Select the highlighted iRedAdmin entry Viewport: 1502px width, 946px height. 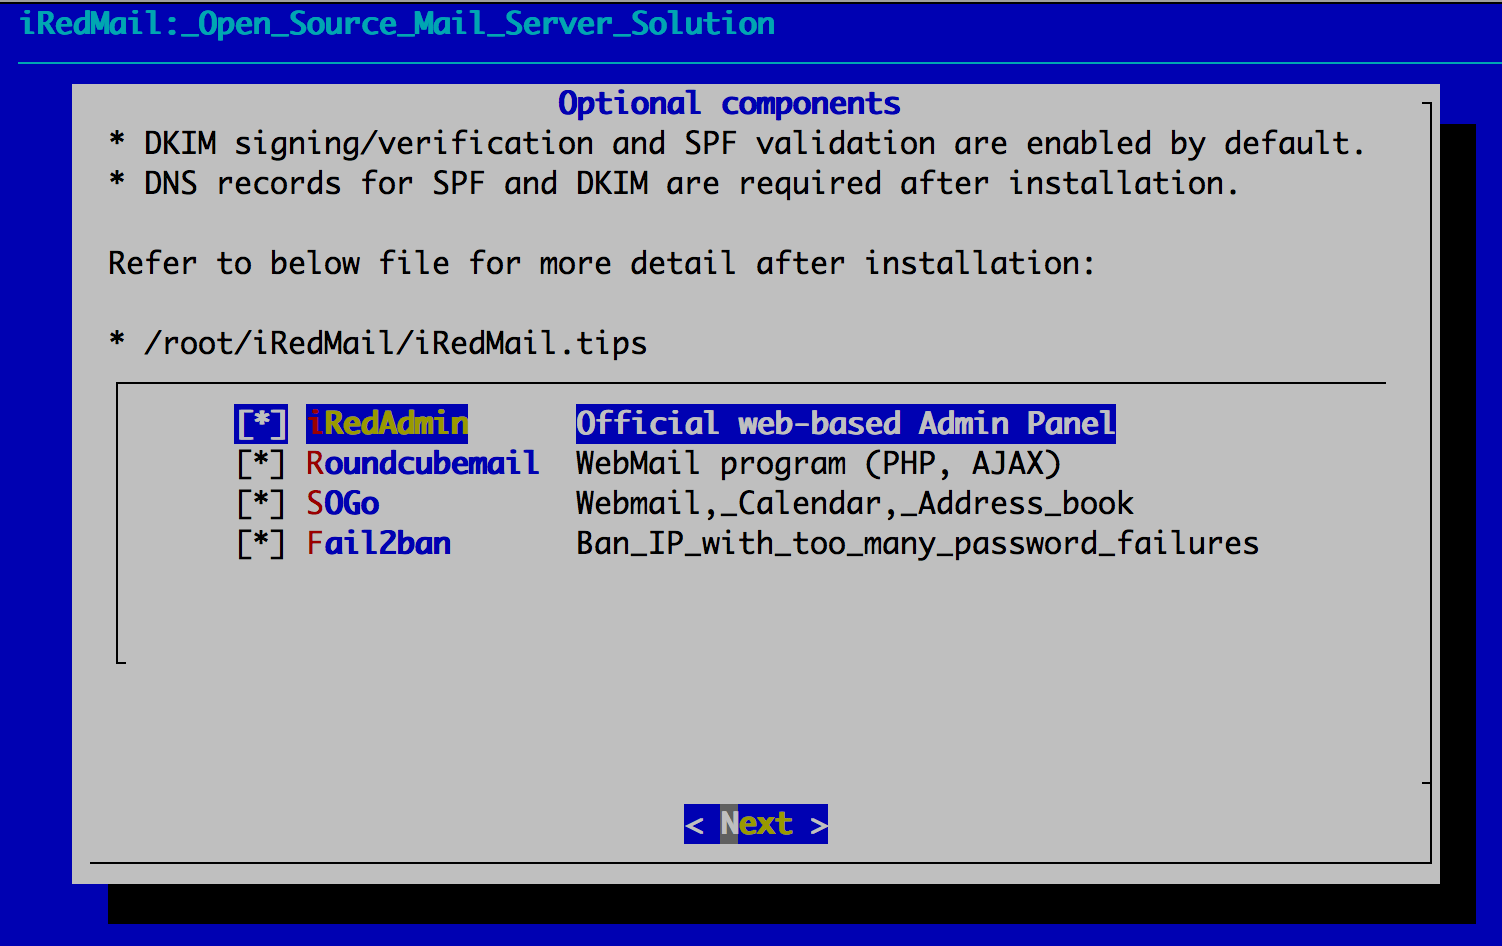pos(387,423)
